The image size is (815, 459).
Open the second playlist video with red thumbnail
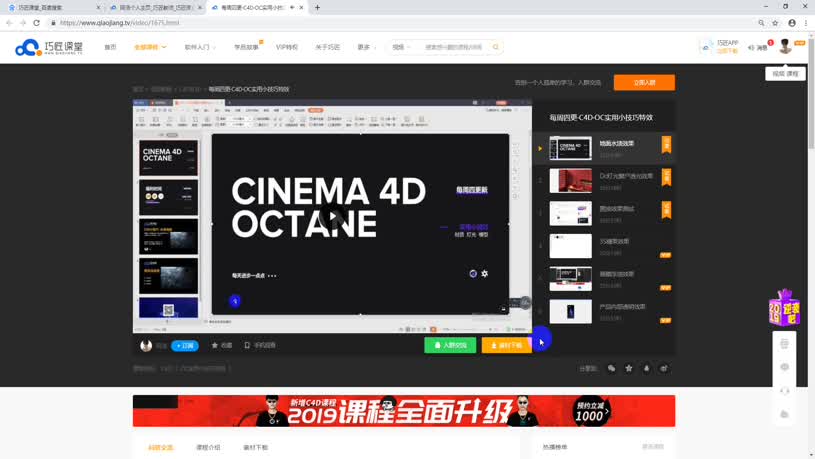click(x=570, y=180)
